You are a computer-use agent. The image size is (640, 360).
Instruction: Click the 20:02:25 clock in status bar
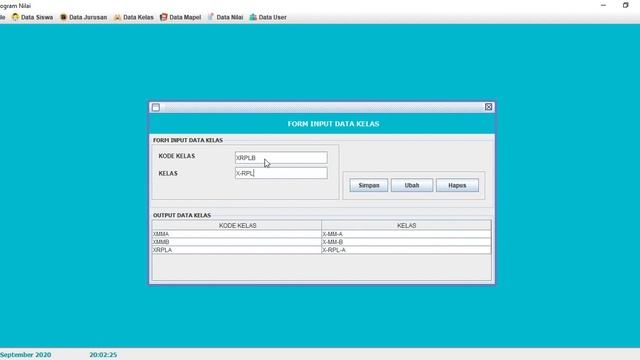tap(103, 355)
